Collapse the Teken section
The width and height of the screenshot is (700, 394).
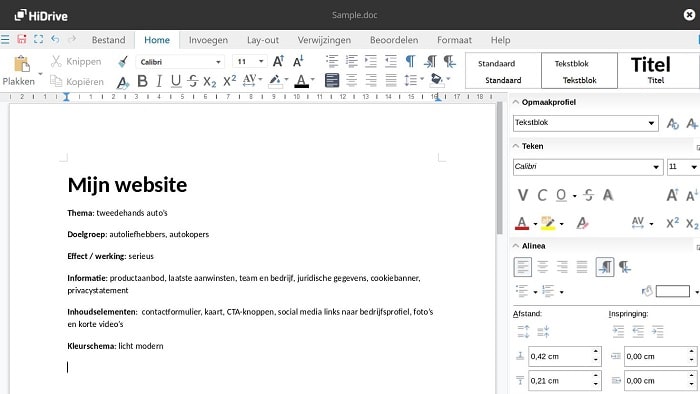pyautogui.click(x=516, y=146)
